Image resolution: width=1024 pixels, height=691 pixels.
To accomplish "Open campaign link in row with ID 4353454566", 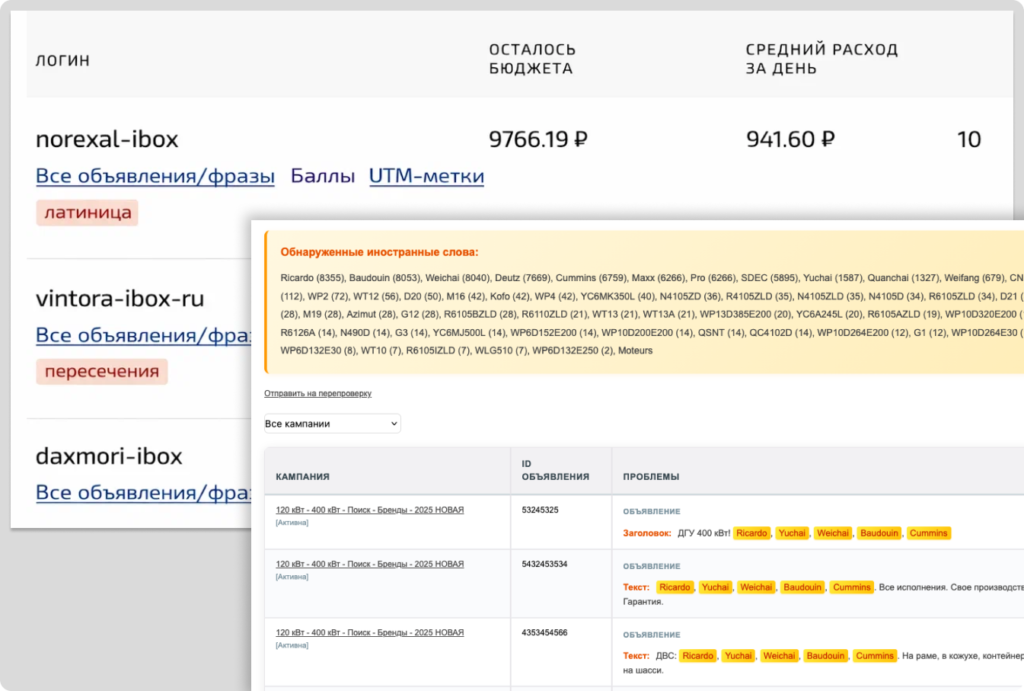I will 369,632.
